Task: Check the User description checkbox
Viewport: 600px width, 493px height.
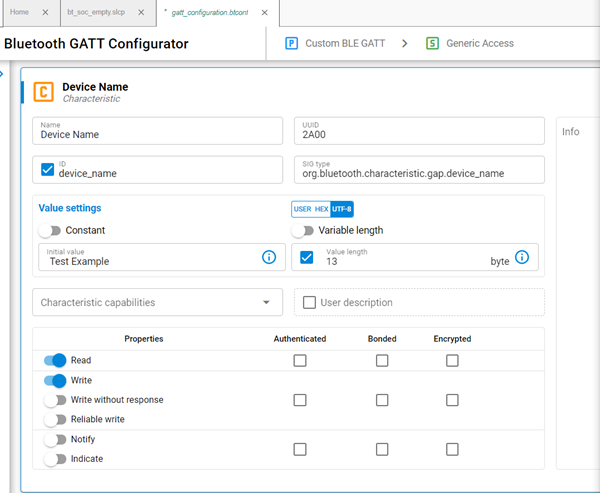Action: (x=309, y=302)
